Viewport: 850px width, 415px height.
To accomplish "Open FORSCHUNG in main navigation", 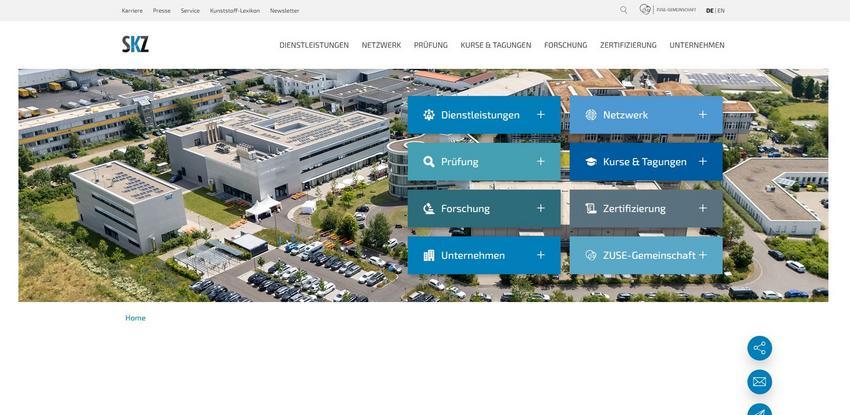I will point(565,45).
